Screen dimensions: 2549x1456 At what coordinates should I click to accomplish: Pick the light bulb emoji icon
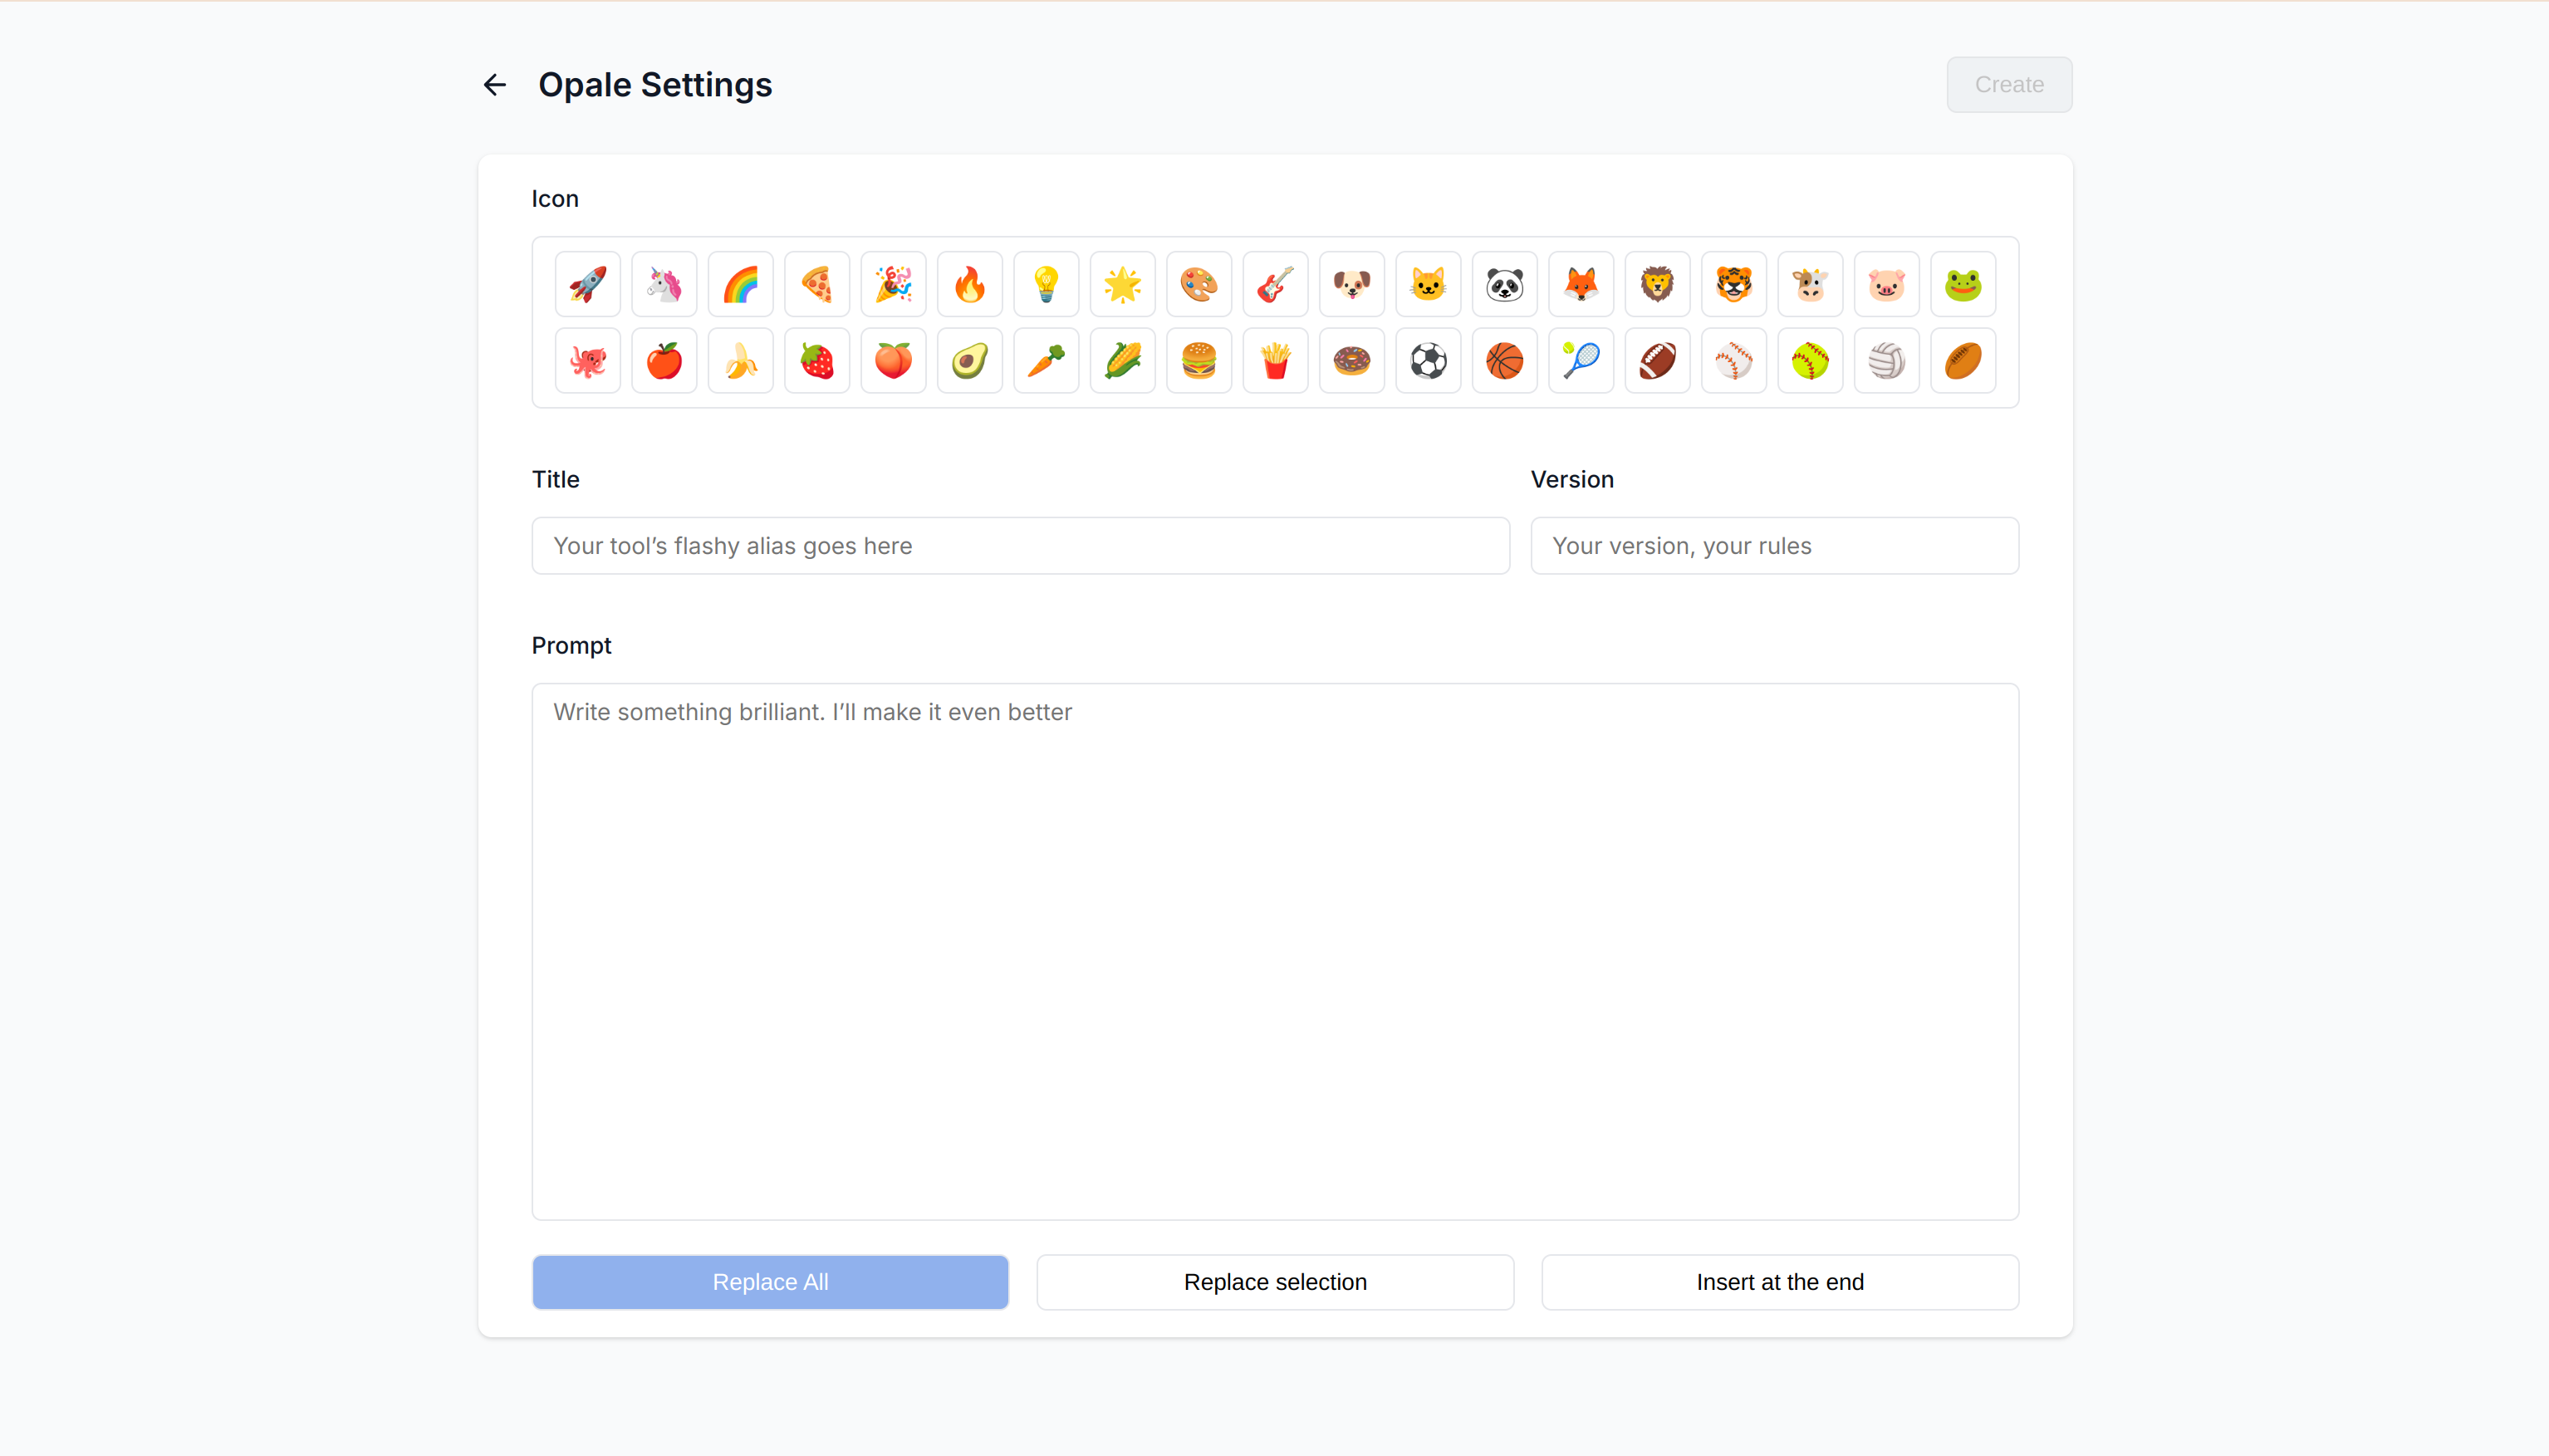(x=1046, y=284)
